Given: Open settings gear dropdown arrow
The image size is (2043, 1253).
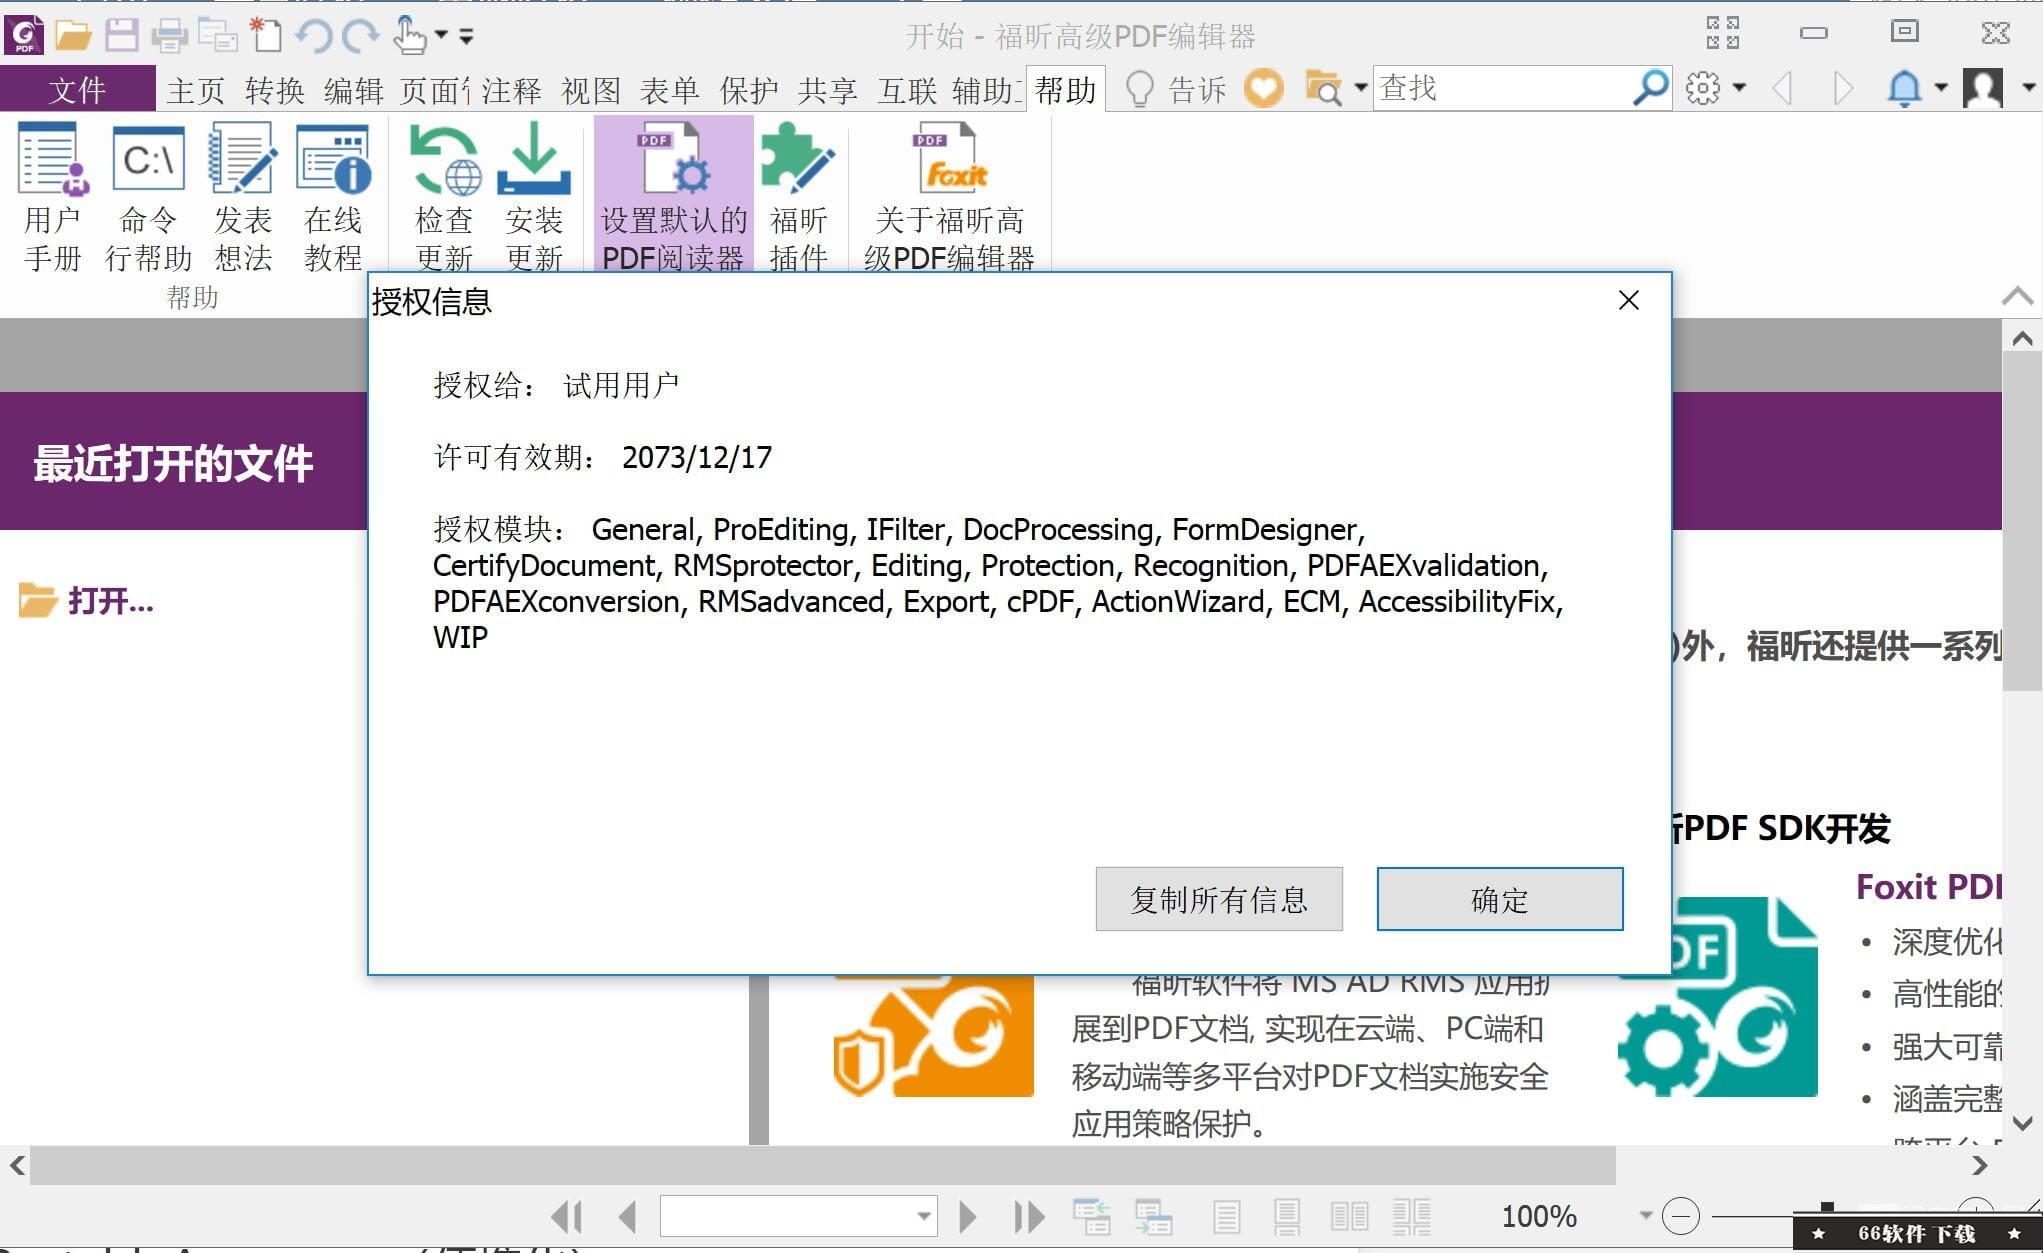Looking at the screenshot, I should coord(1739,88).
